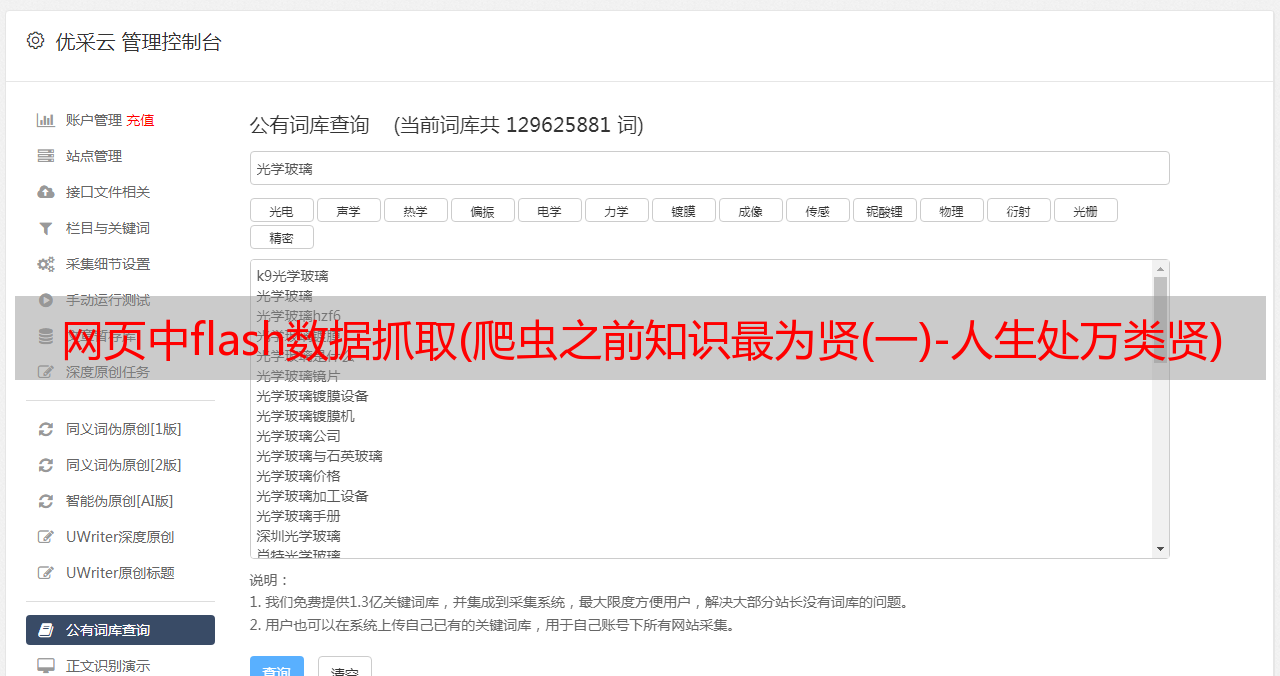Viewport: 1280px width, 676px height.
Task: Pick the 精密 tag button
Action: (281, 237)
